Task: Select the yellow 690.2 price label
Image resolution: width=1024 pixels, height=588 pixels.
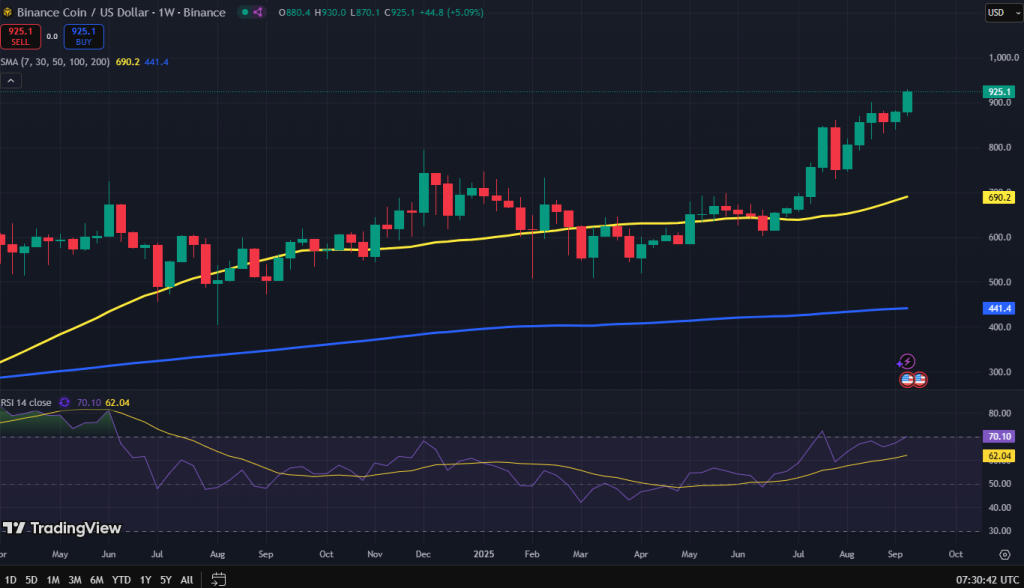Action: coord(1001,199)
